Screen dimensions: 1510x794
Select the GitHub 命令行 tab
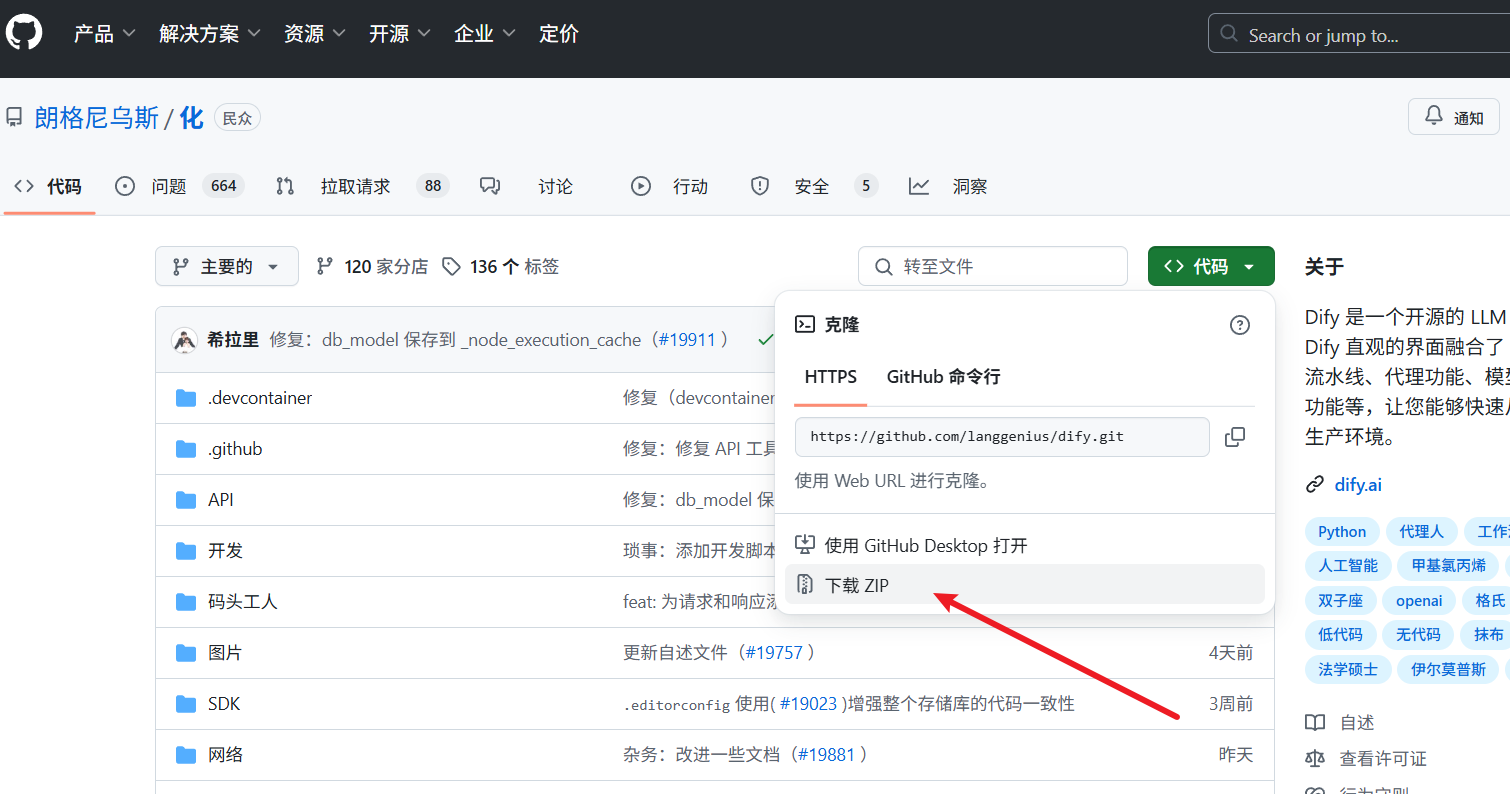[x=943, y=377]
